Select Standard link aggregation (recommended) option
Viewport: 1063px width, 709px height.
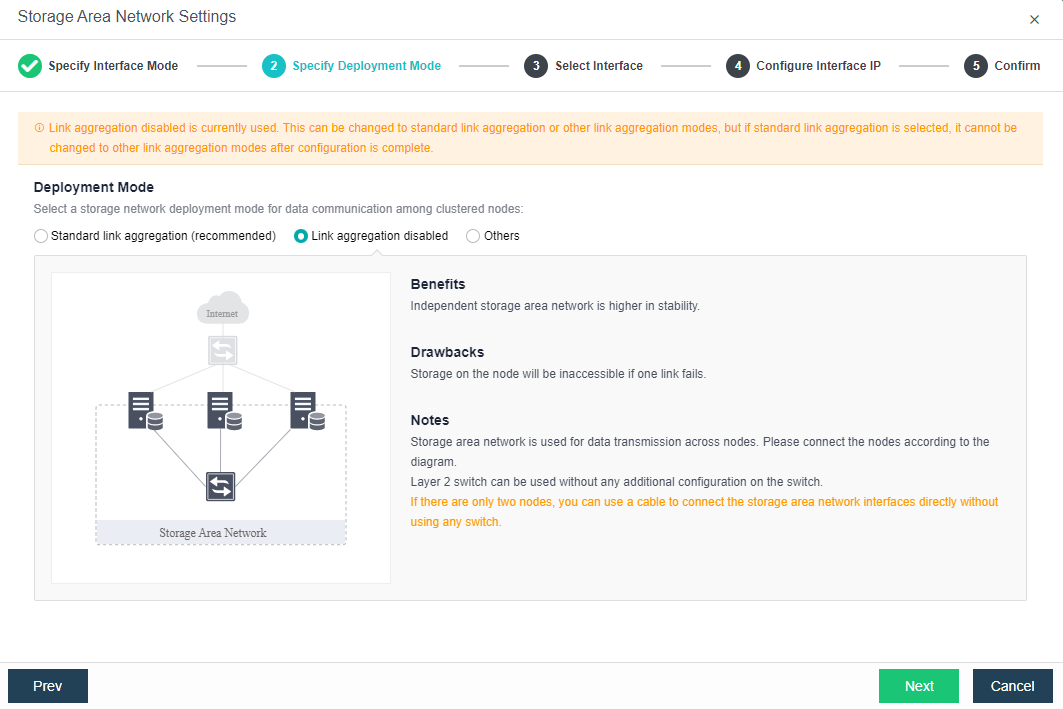pyautogui.click(x=41, y=236)
